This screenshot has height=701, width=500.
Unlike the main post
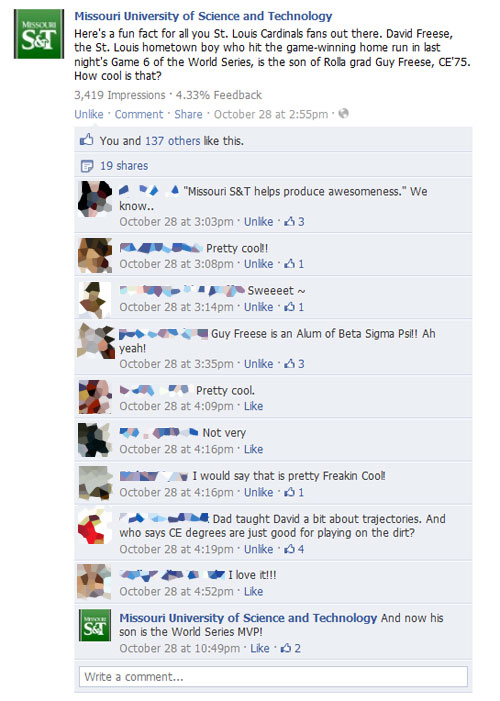tap(89, 114)
